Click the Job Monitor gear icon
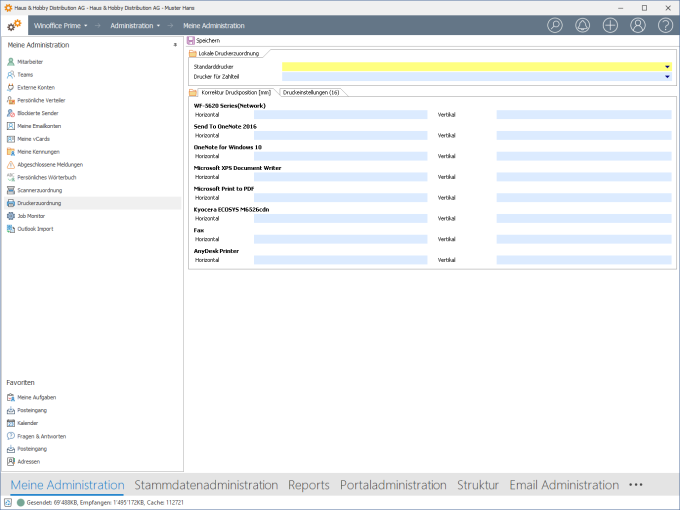680x510 pixels. pyautogui.click(x=11, y=216)
